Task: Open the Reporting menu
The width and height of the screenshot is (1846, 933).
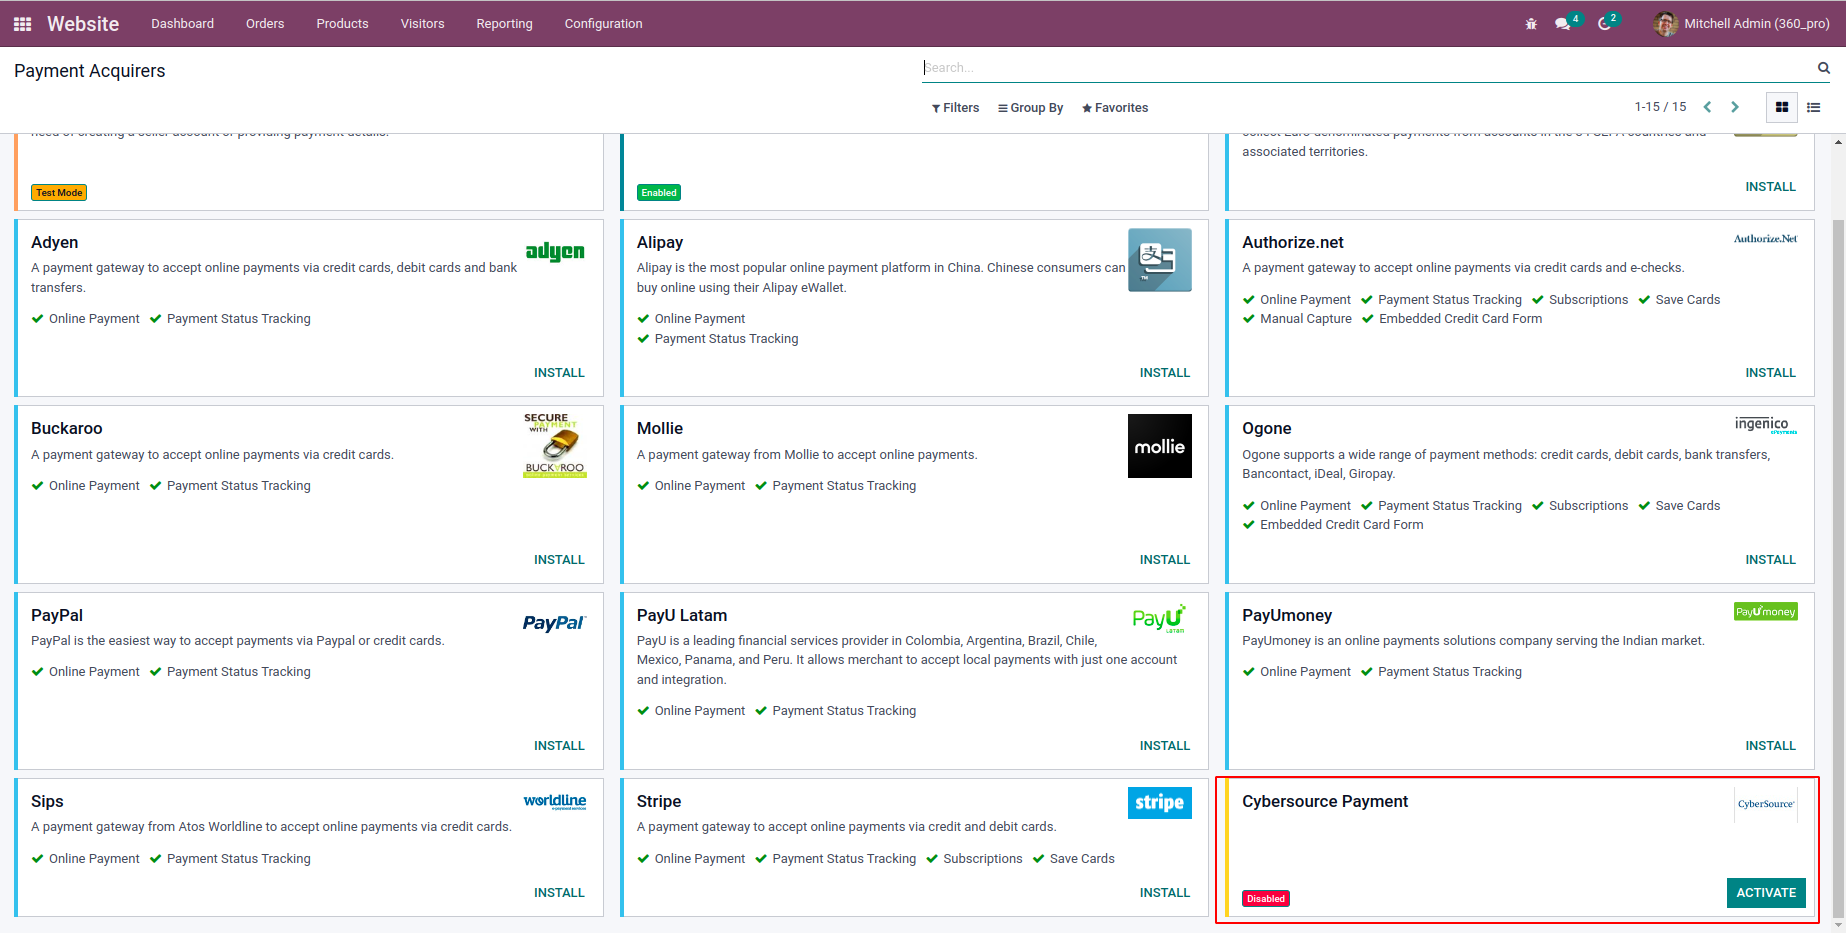Action: click(x=504, y=24)
